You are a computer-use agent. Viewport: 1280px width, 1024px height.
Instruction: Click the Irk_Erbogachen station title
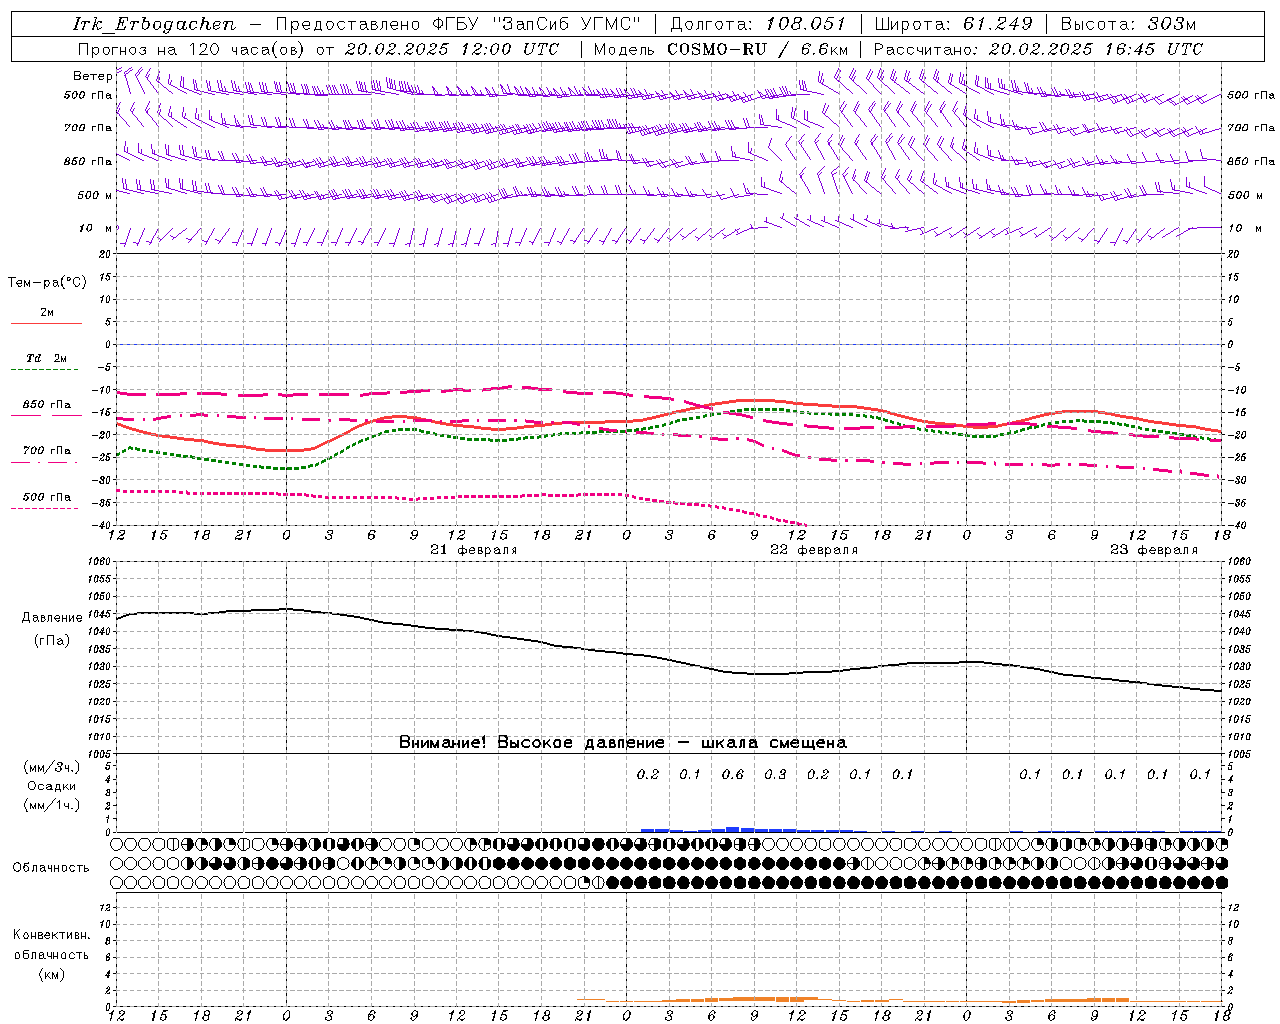(x=154, y=24)
